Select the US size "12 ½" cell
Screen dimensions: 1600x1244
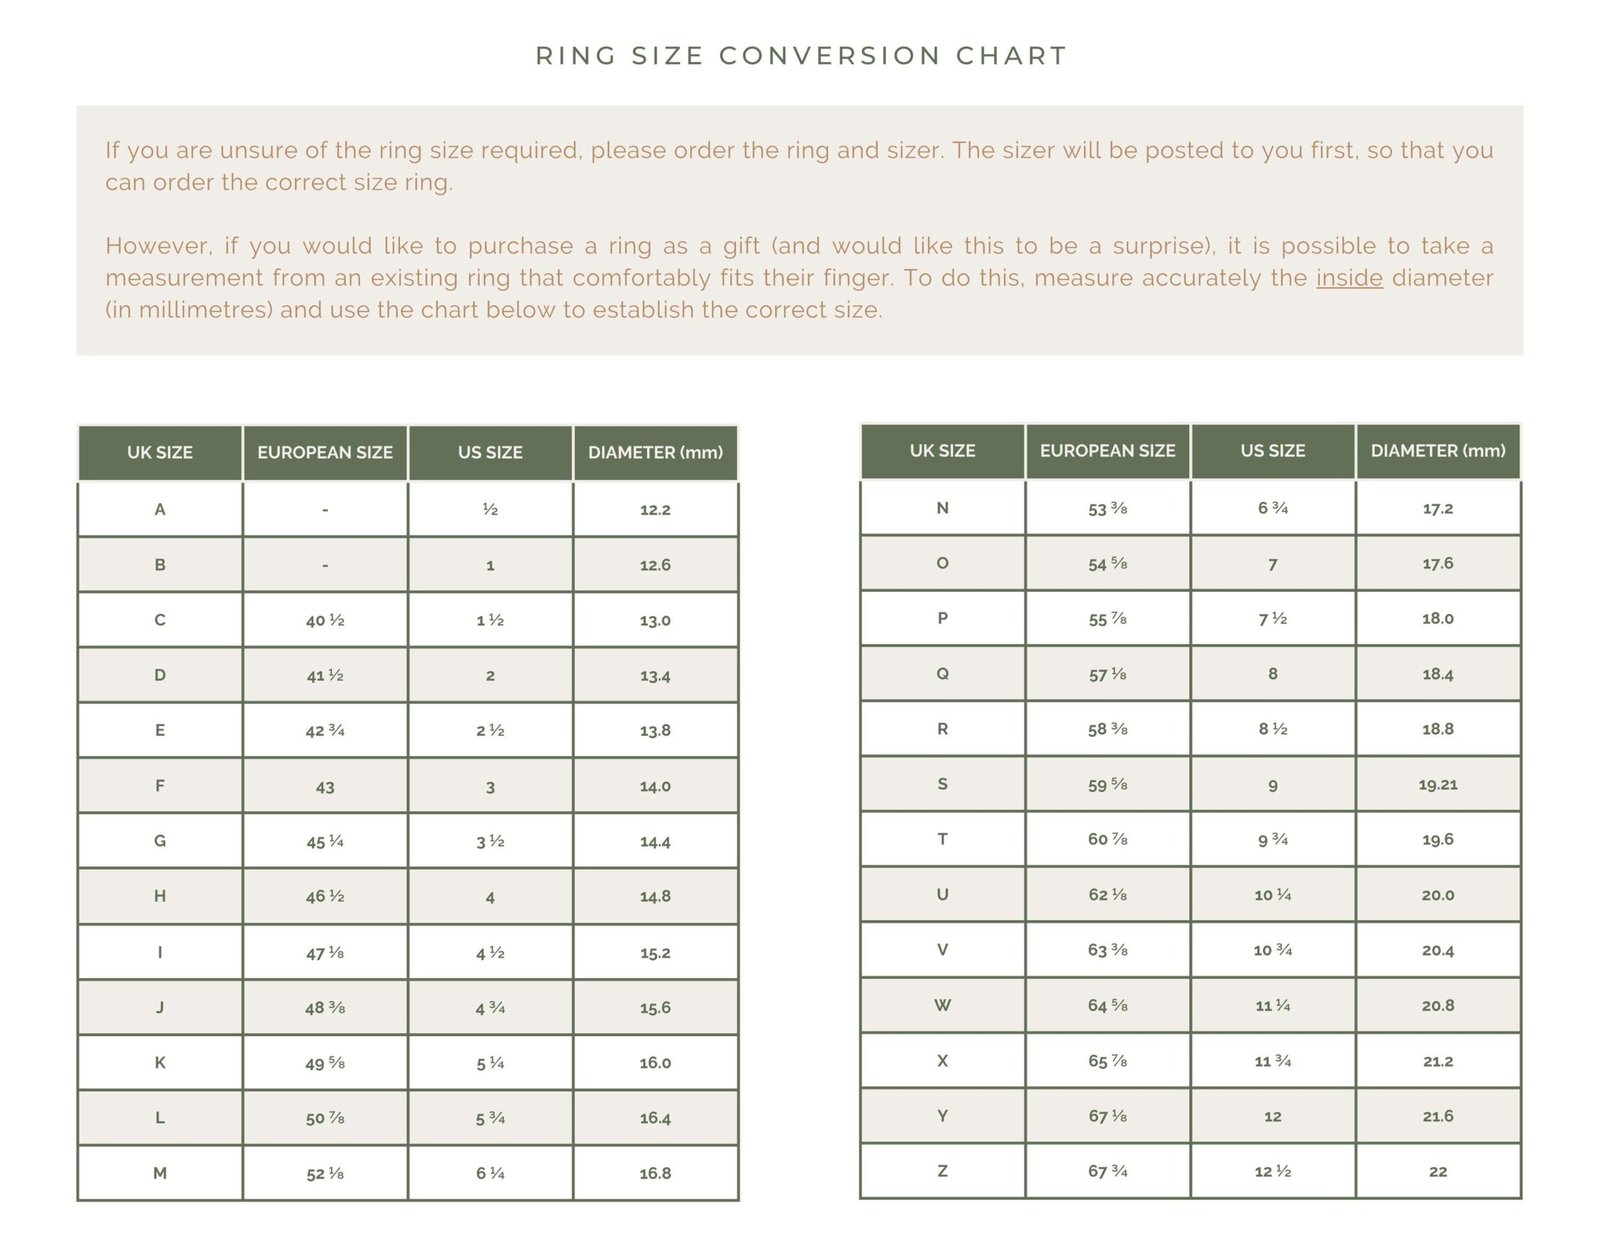tap(1272, 1172)
